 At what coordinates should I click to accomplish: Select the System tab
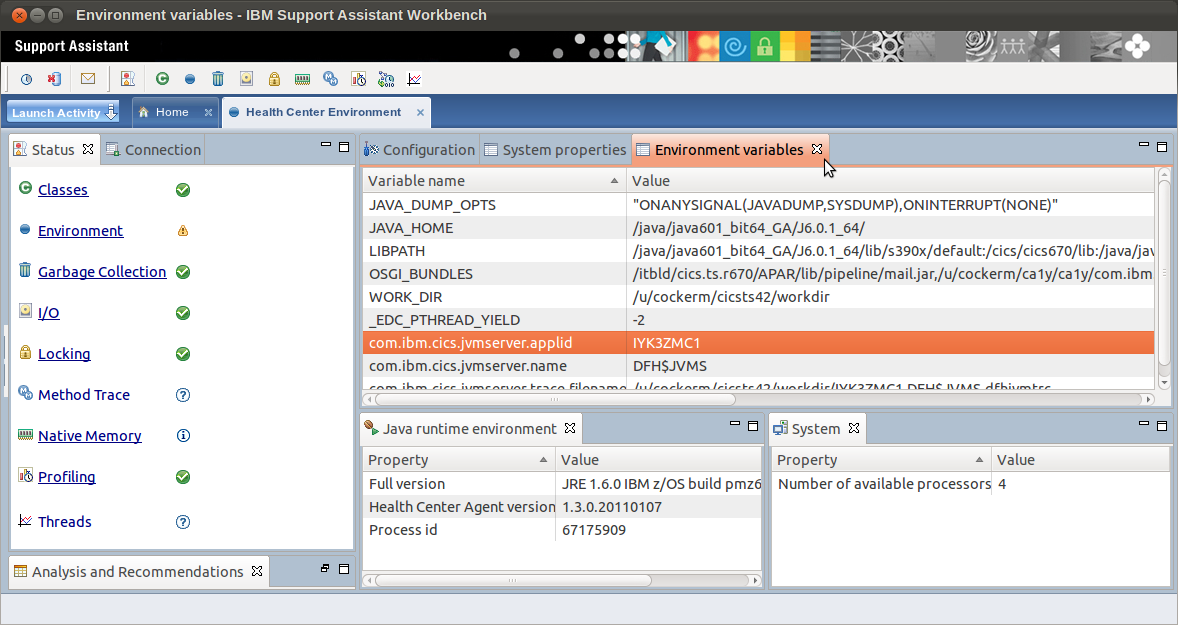(816, 428)
